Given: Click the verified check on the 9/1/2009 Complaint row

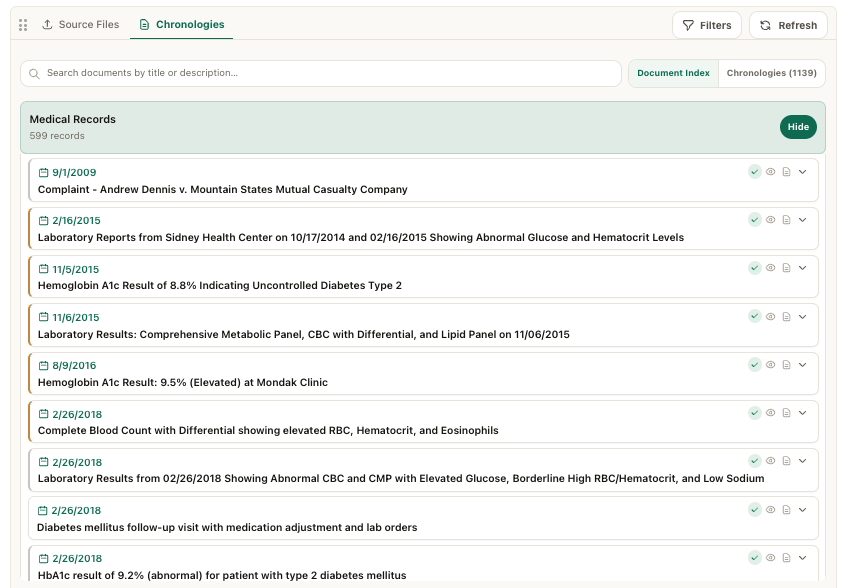Looking at the screenshot, I should tap(755, 172).
